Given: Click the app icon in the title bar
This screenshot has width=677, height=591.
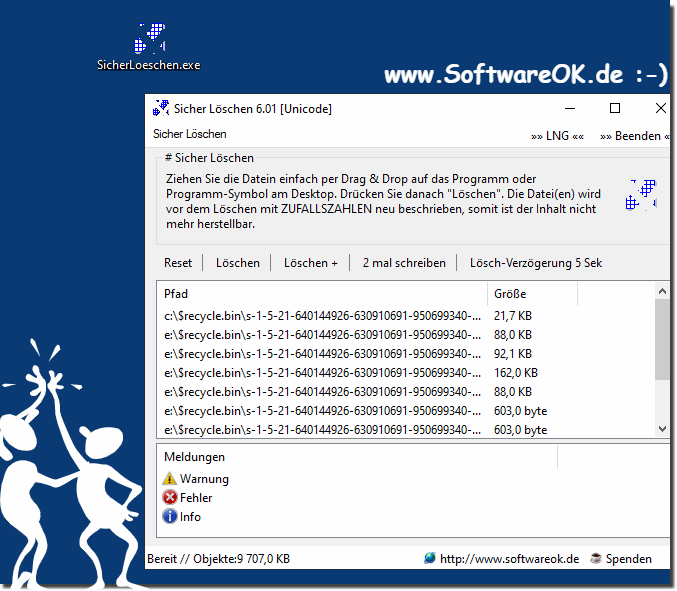Looking at the screenshot, I should (x=161, y=108).
